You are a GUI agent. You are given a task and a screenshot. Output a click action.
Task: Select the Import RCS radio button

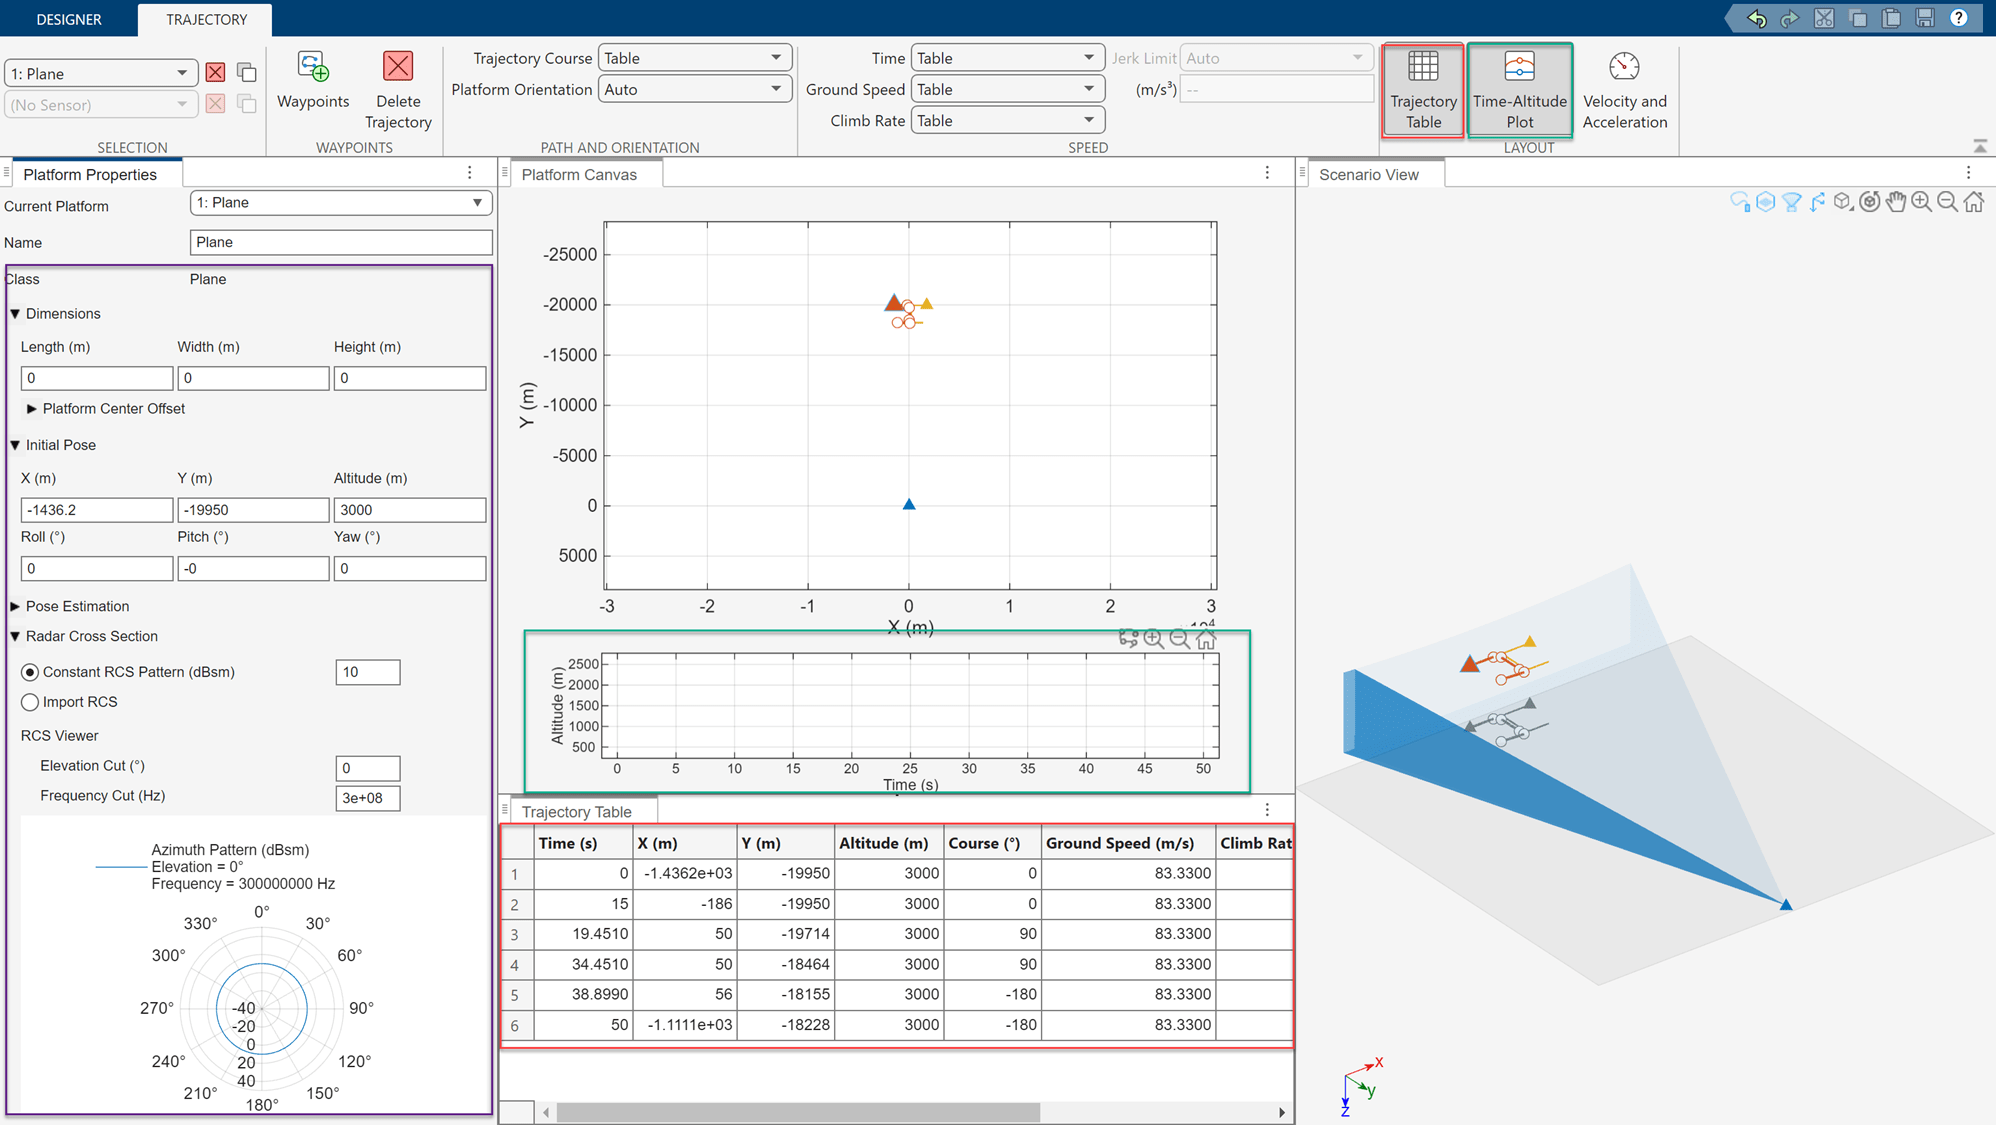[30, 702]
